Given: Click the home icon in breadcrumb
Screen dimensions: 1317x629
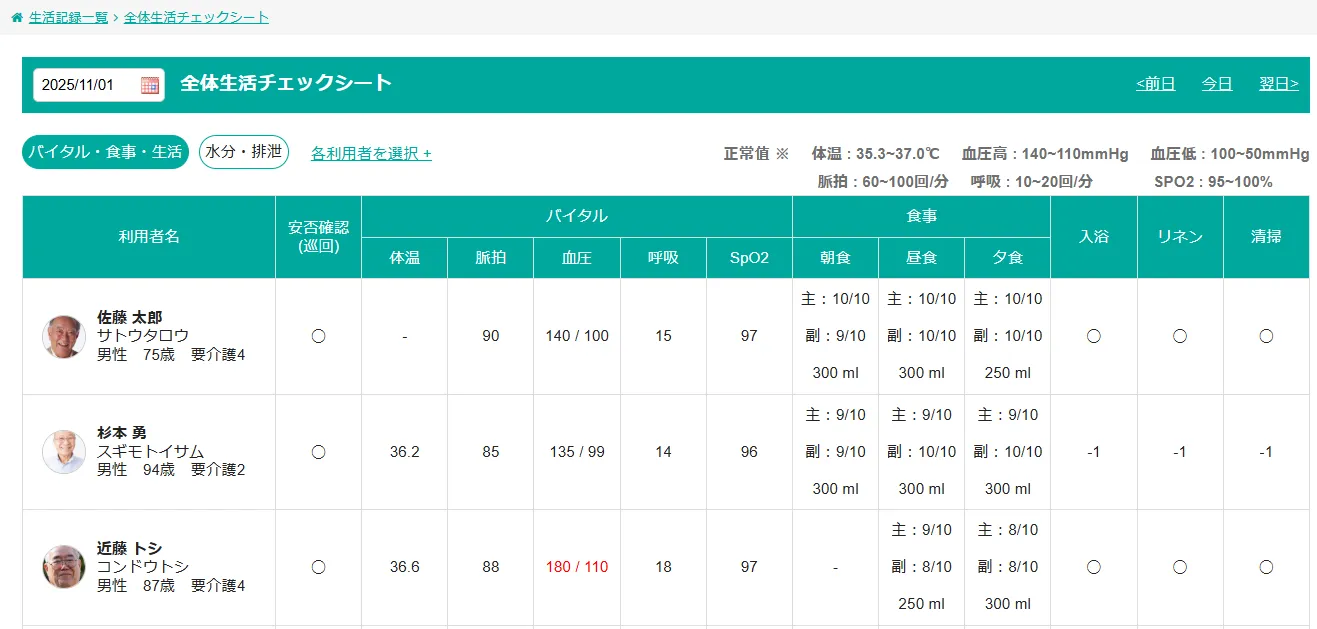Looking at the screenshot, I should 16,18.
